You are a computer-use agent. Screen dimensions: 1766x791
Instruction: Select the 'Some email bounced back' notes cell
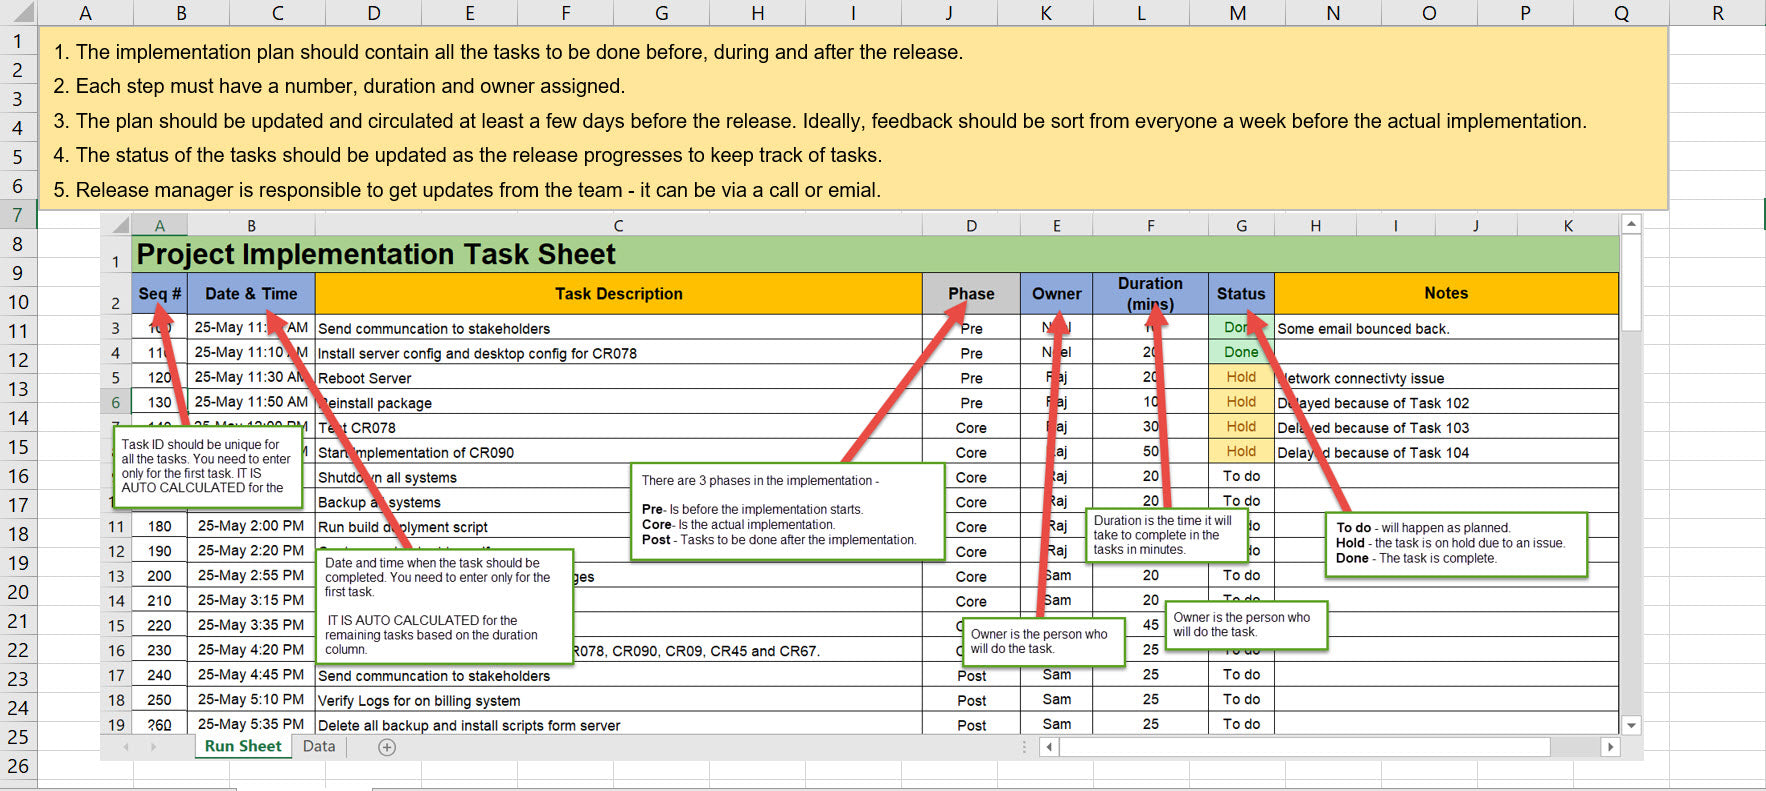coord(1445,329)
